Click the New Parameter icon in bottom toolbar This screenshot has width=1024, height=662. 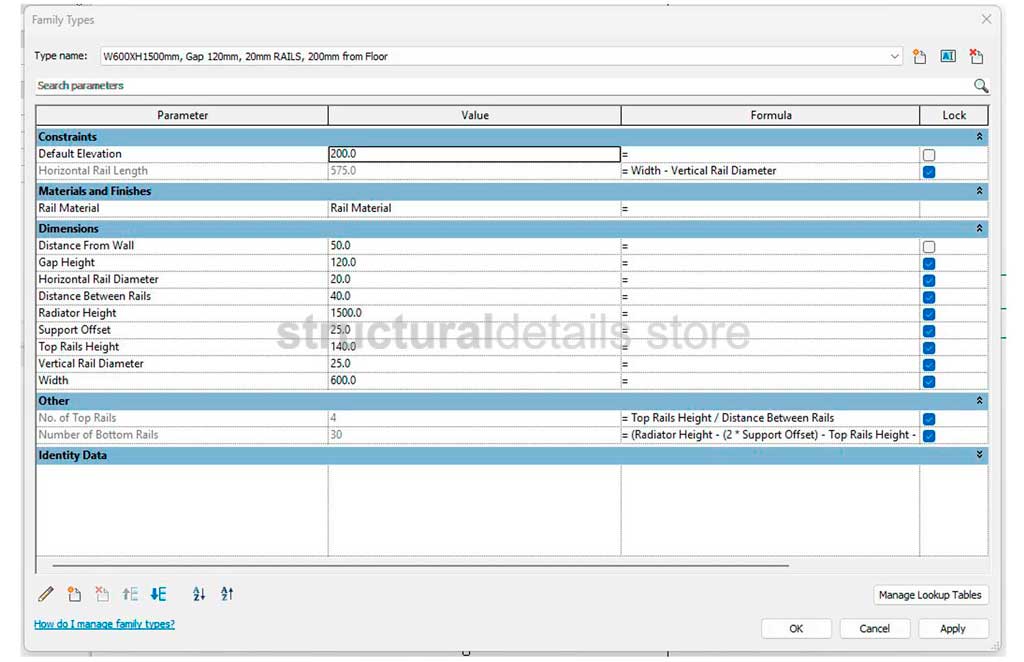tap(74, 594)
